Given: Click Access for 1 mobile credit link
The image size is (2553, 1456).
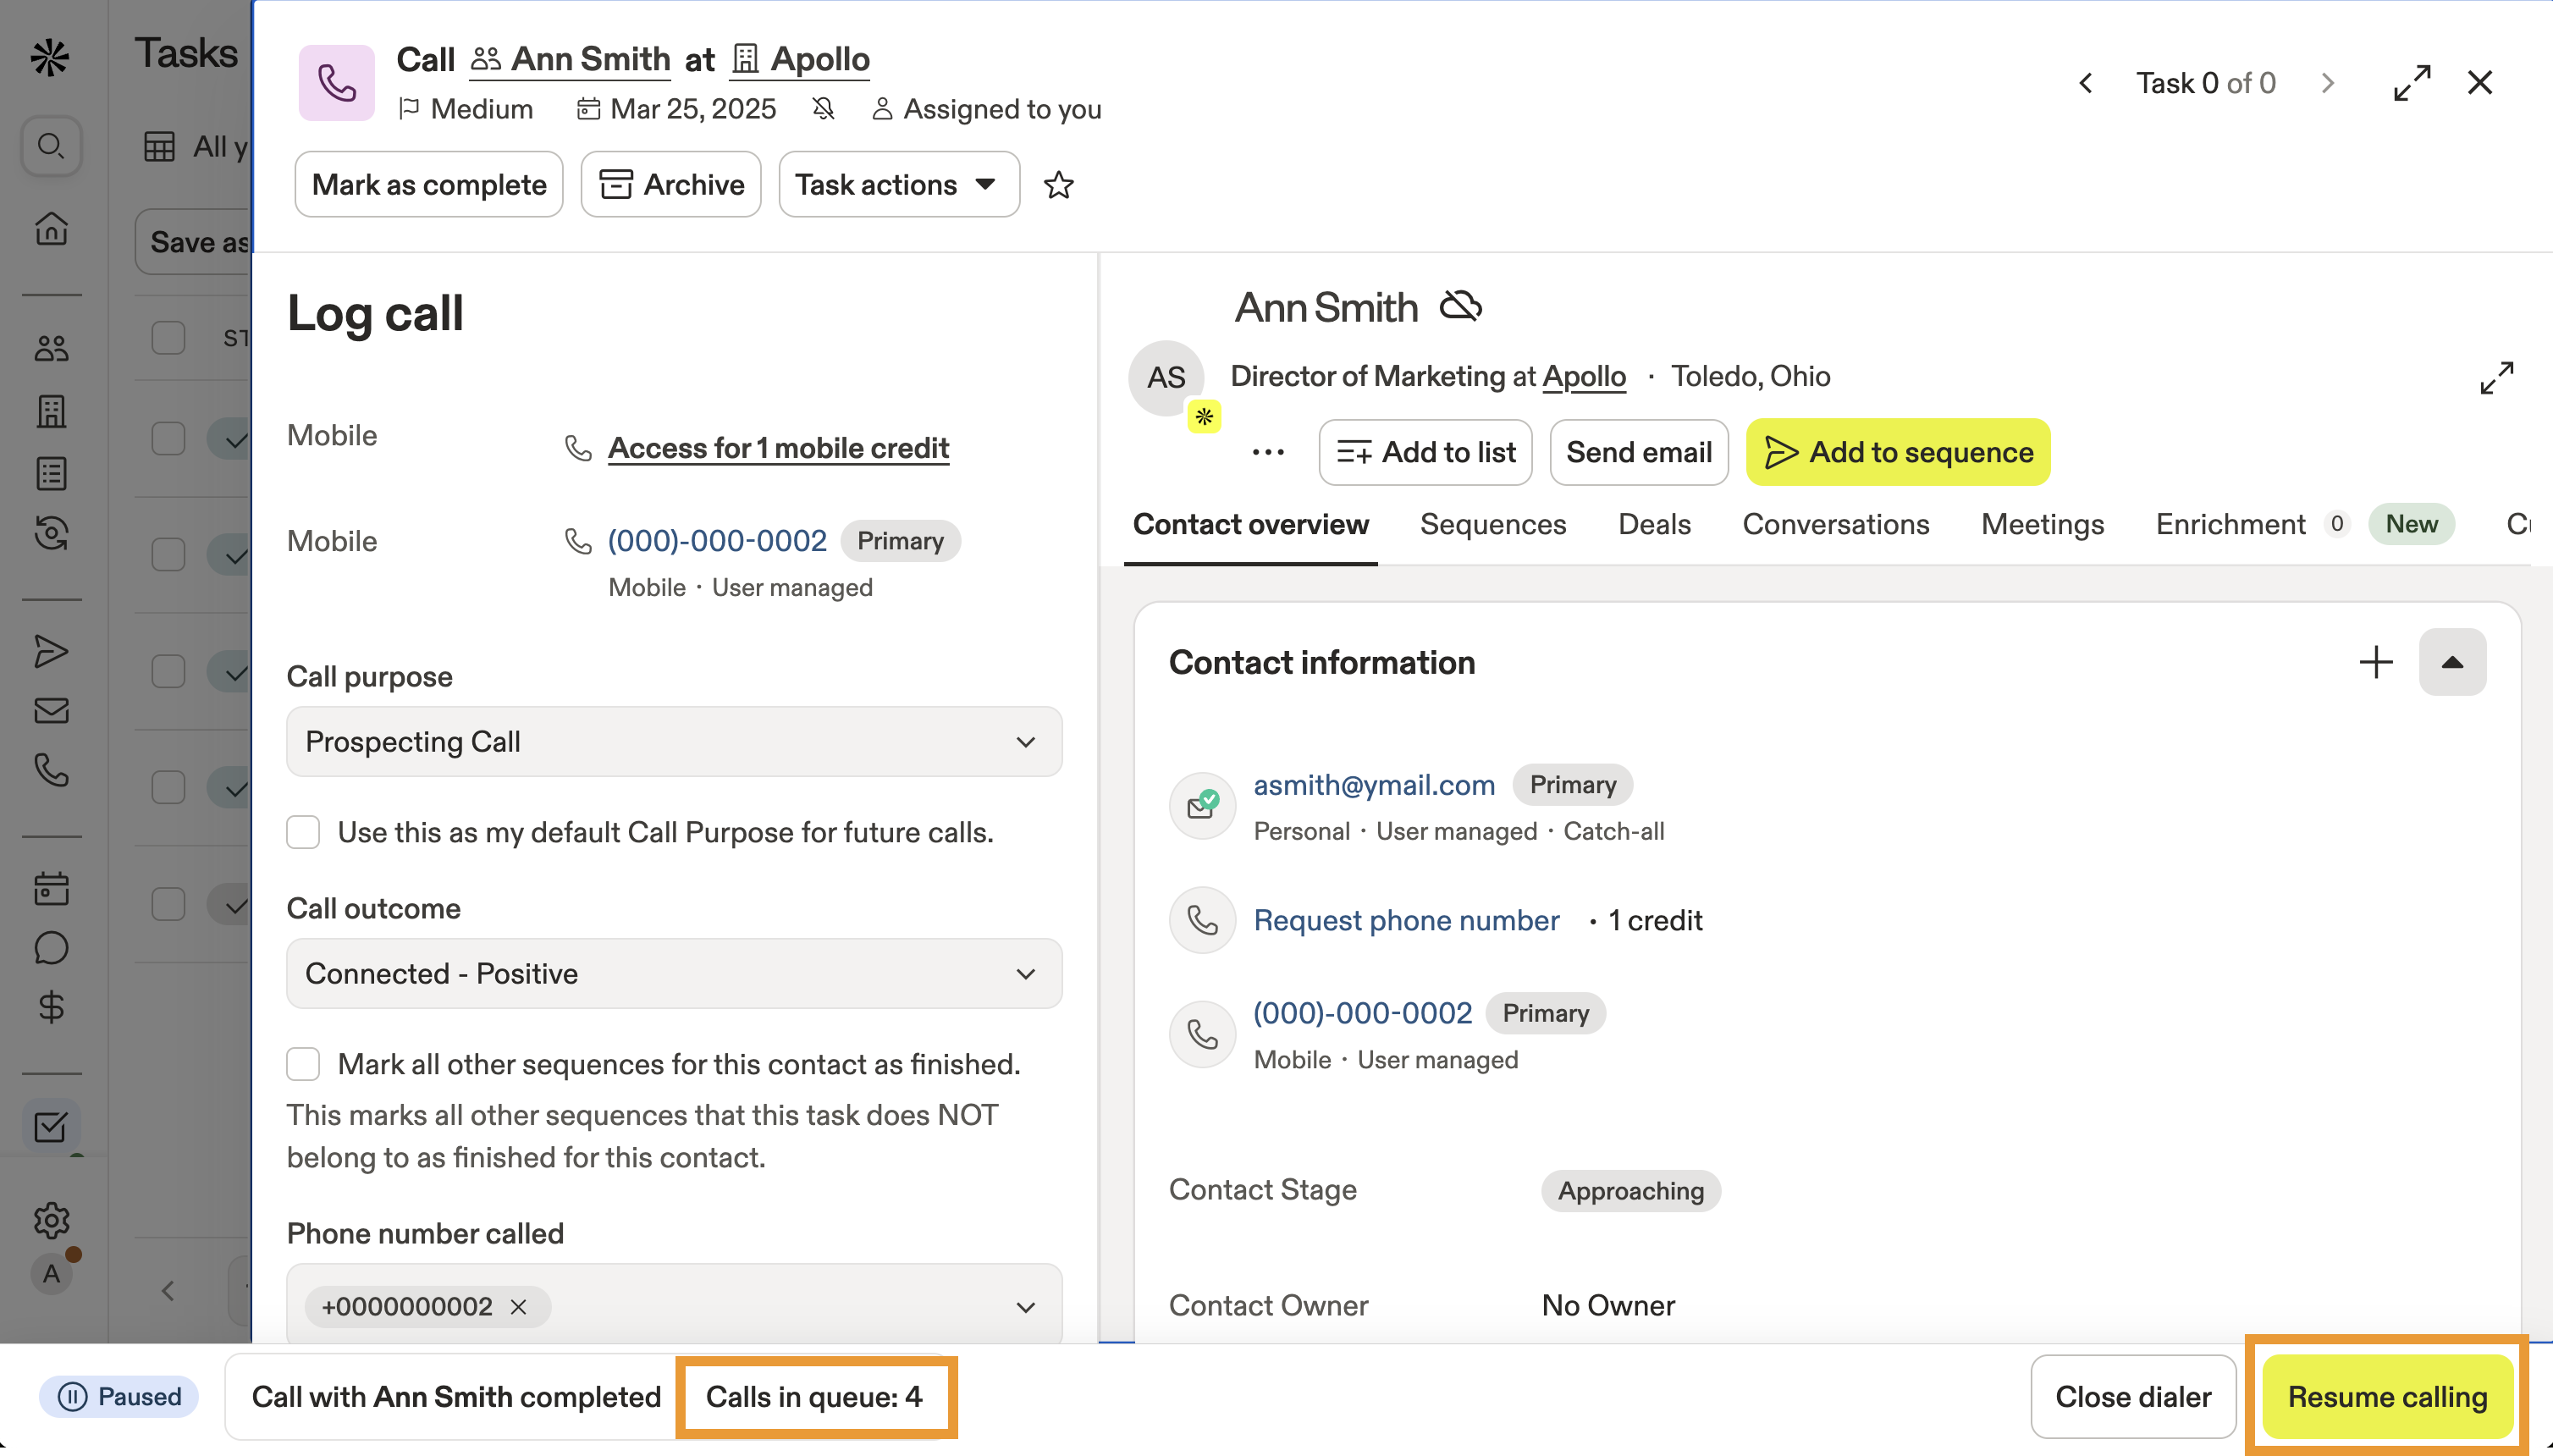Looking at the screenshot, I should pyautogui.click(x=778, y=448).
